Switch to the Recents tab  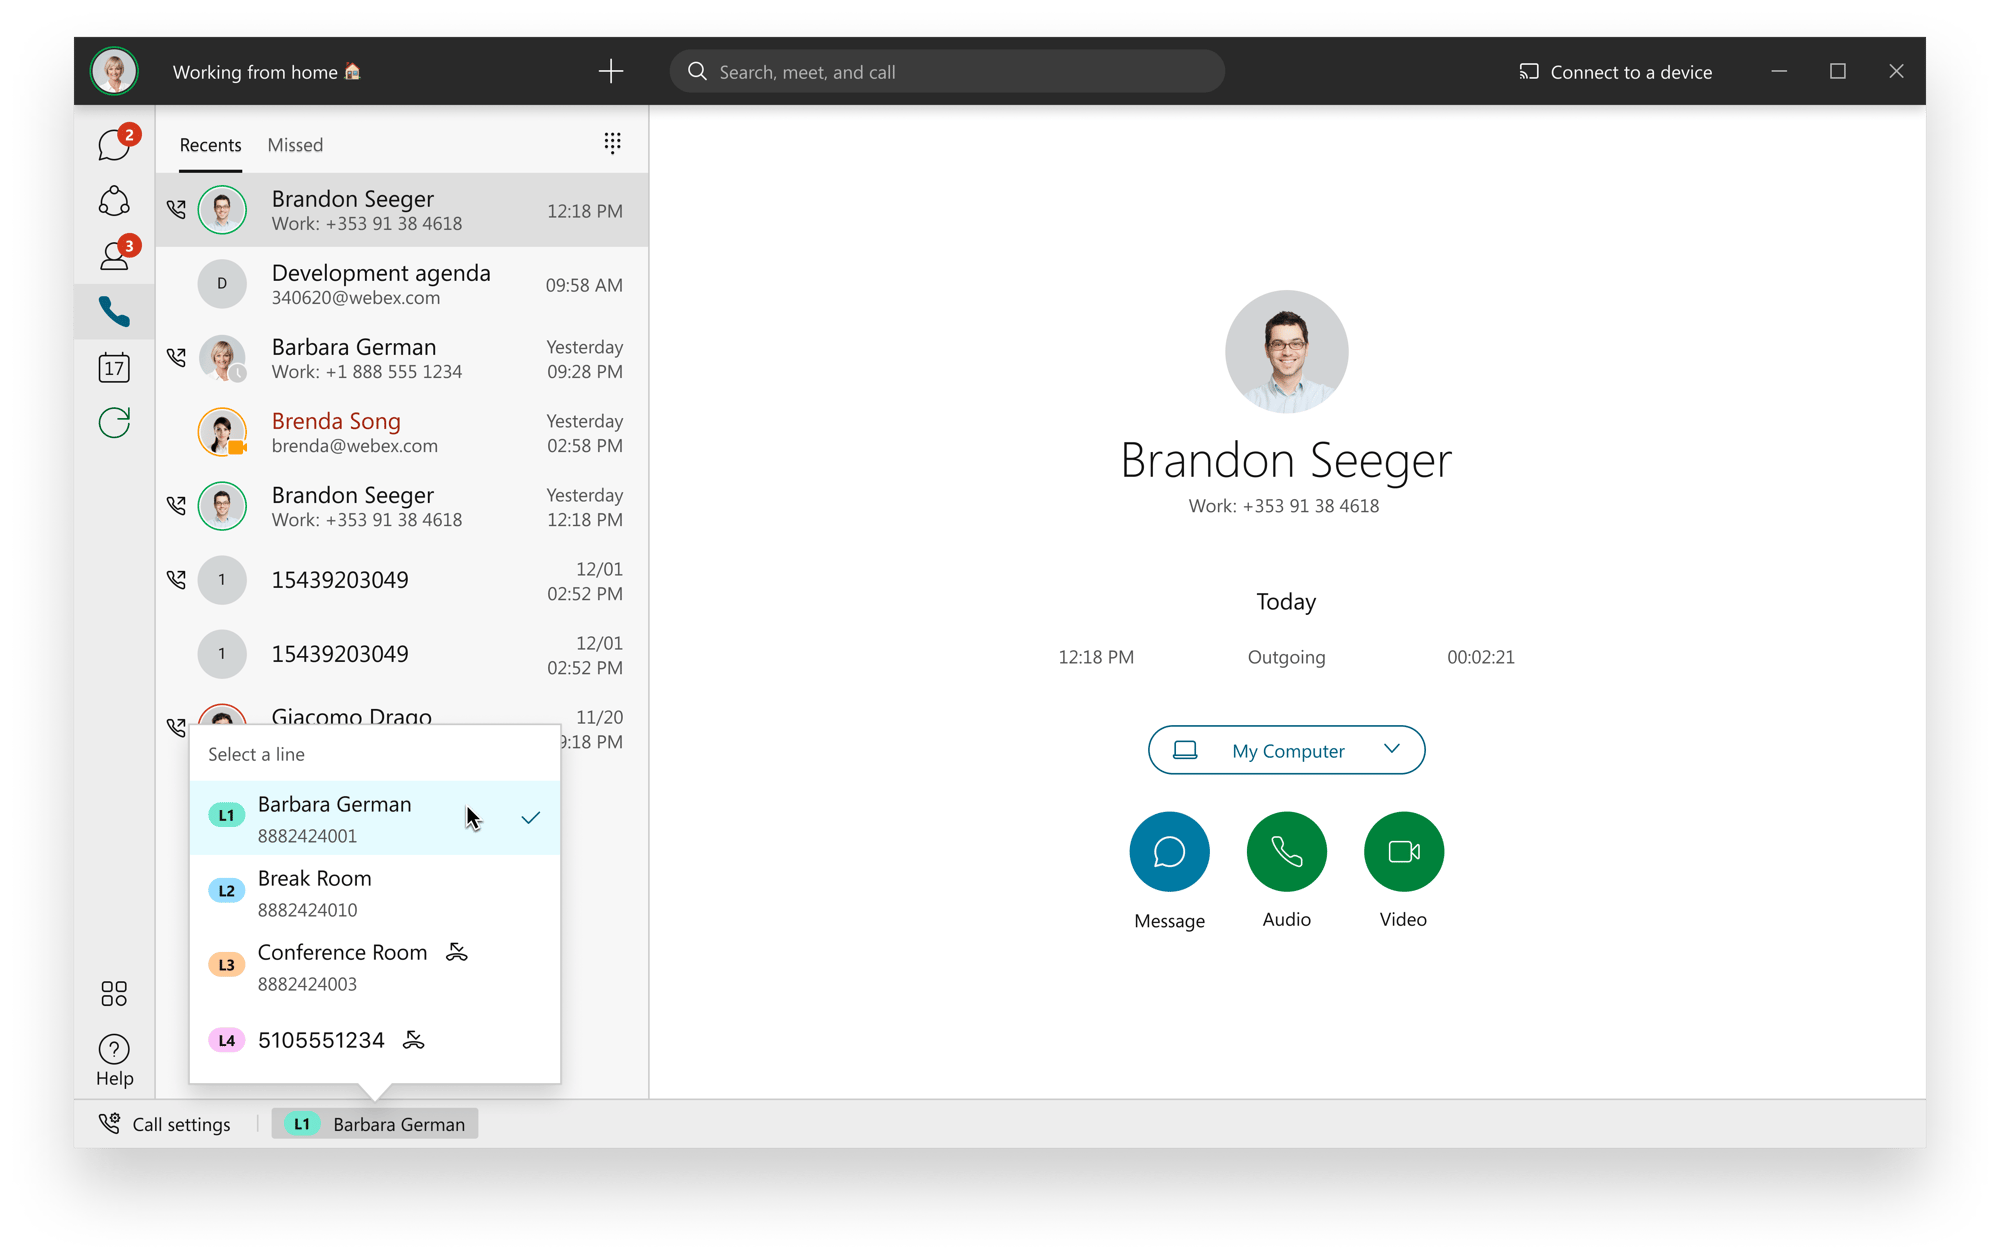tap(210, 145)
